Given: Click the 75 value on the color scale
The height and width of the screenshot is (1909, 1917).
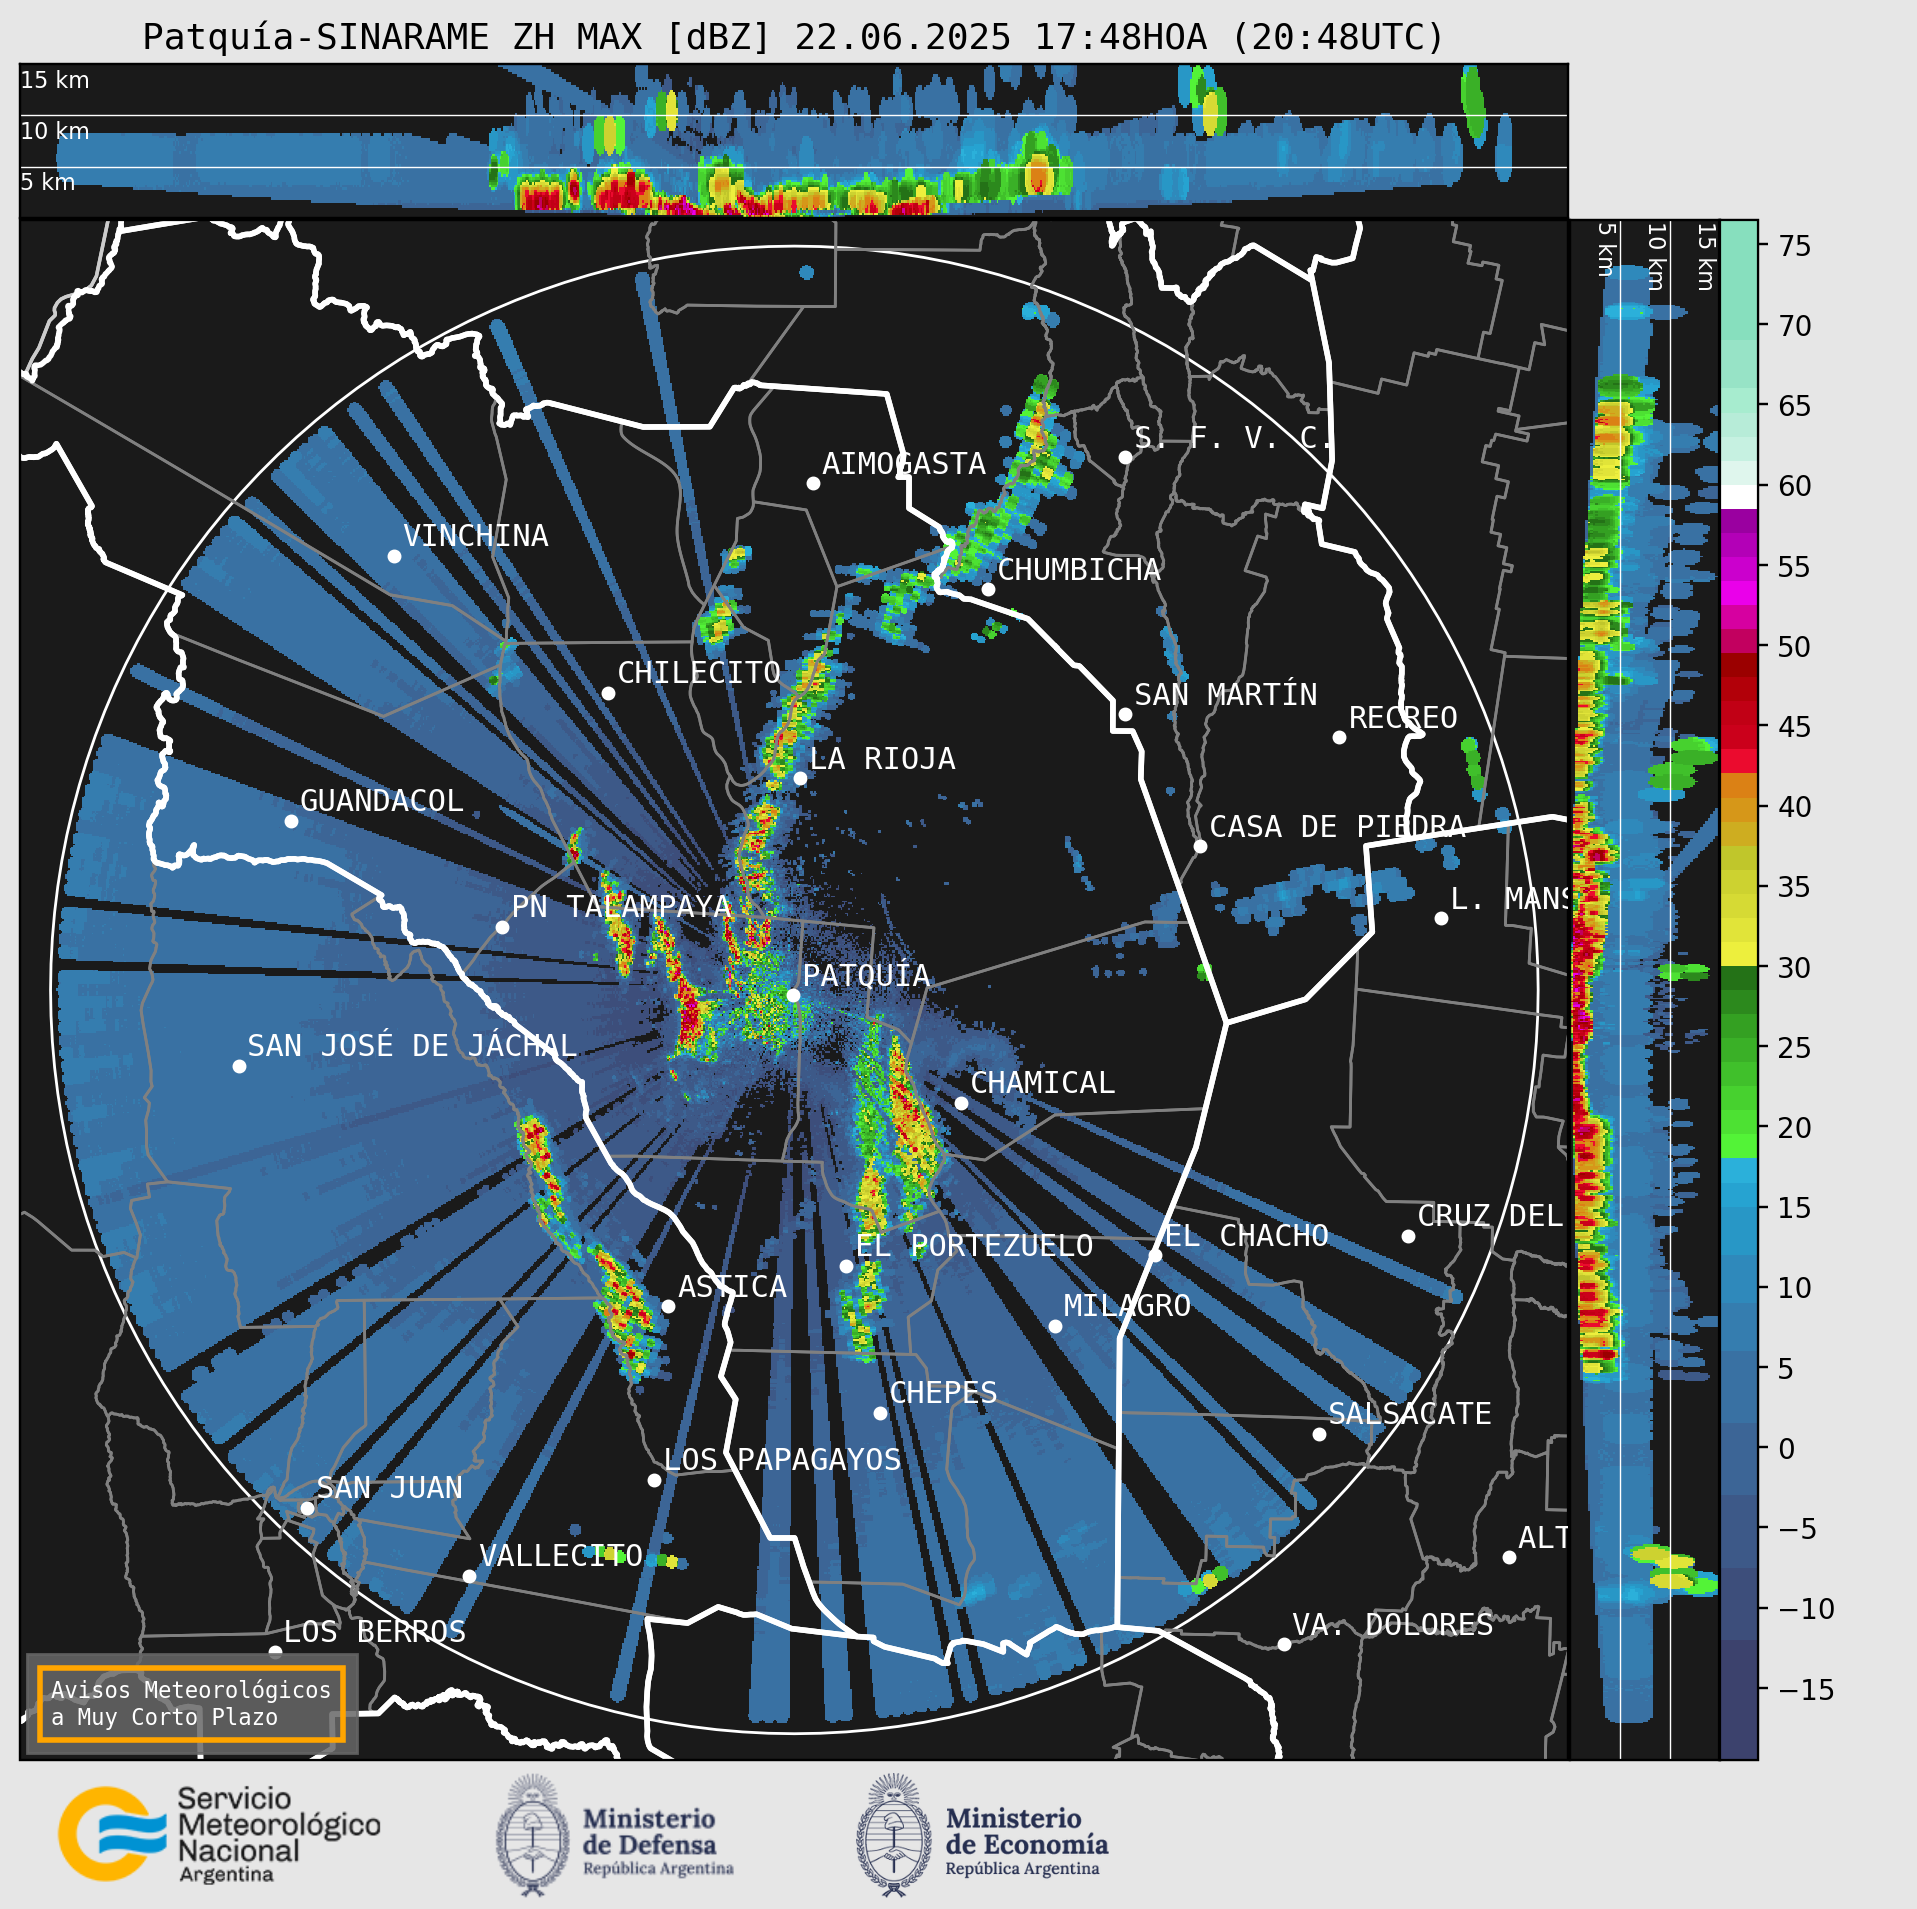Looking at the screenshot, I should tap(1795, 246).
